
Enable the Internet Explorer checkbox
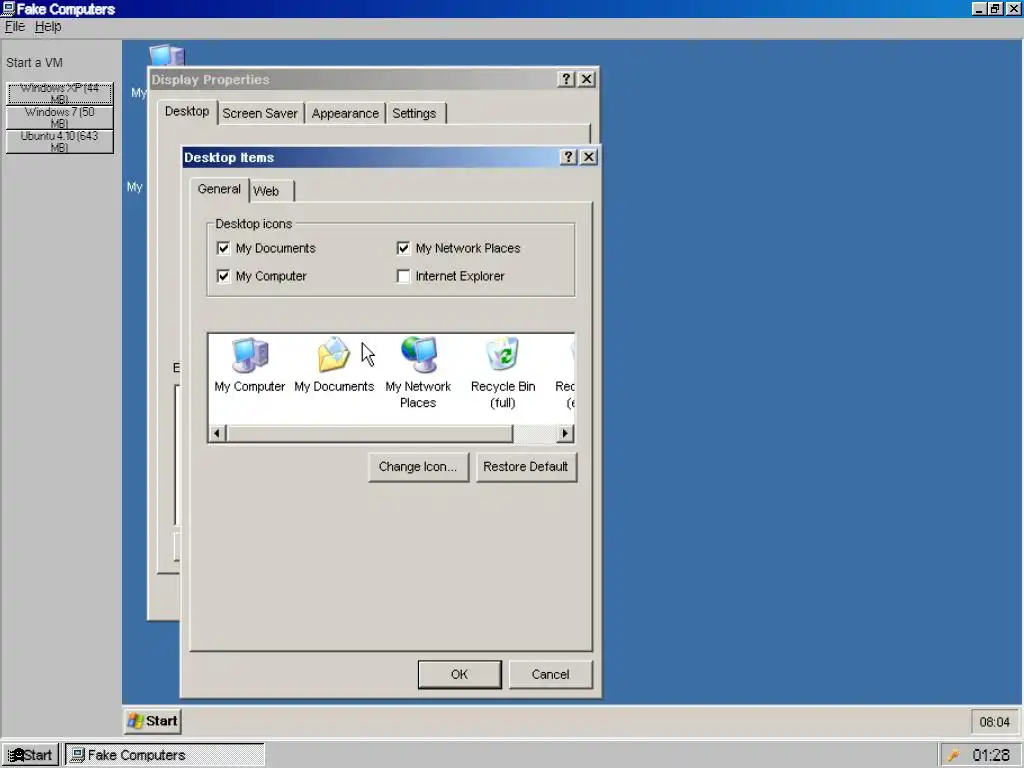click(x=404, y=276)
